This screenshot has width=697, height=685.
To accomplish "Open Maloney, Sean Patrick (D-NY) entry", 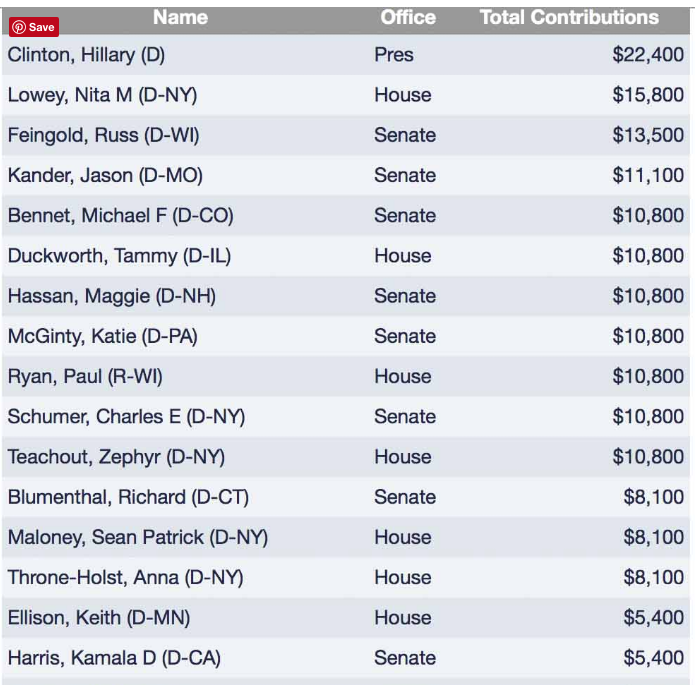I will pyautogui.click(x=138, y=538).
